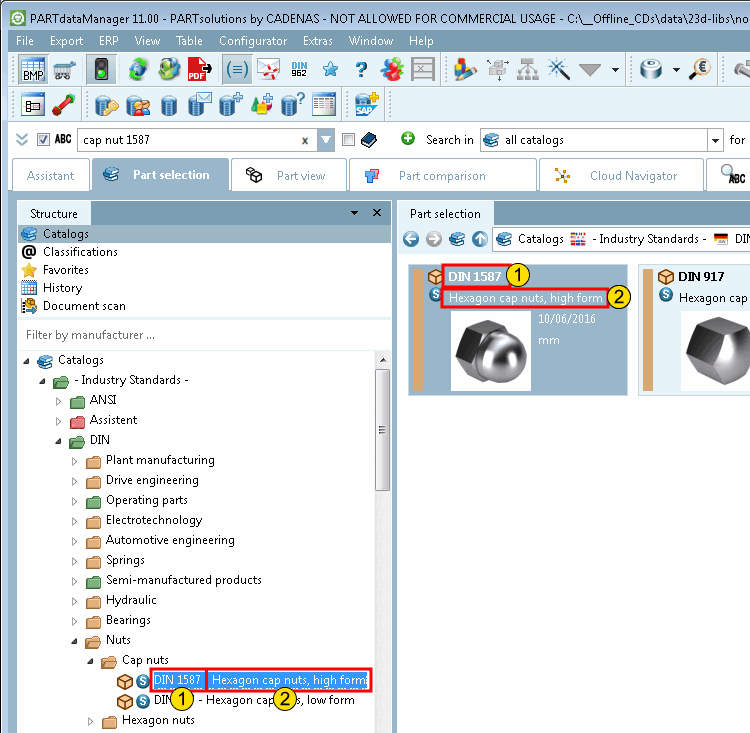Go up one level with up arrow
750x733 pixels.
(x=480, y=239)
